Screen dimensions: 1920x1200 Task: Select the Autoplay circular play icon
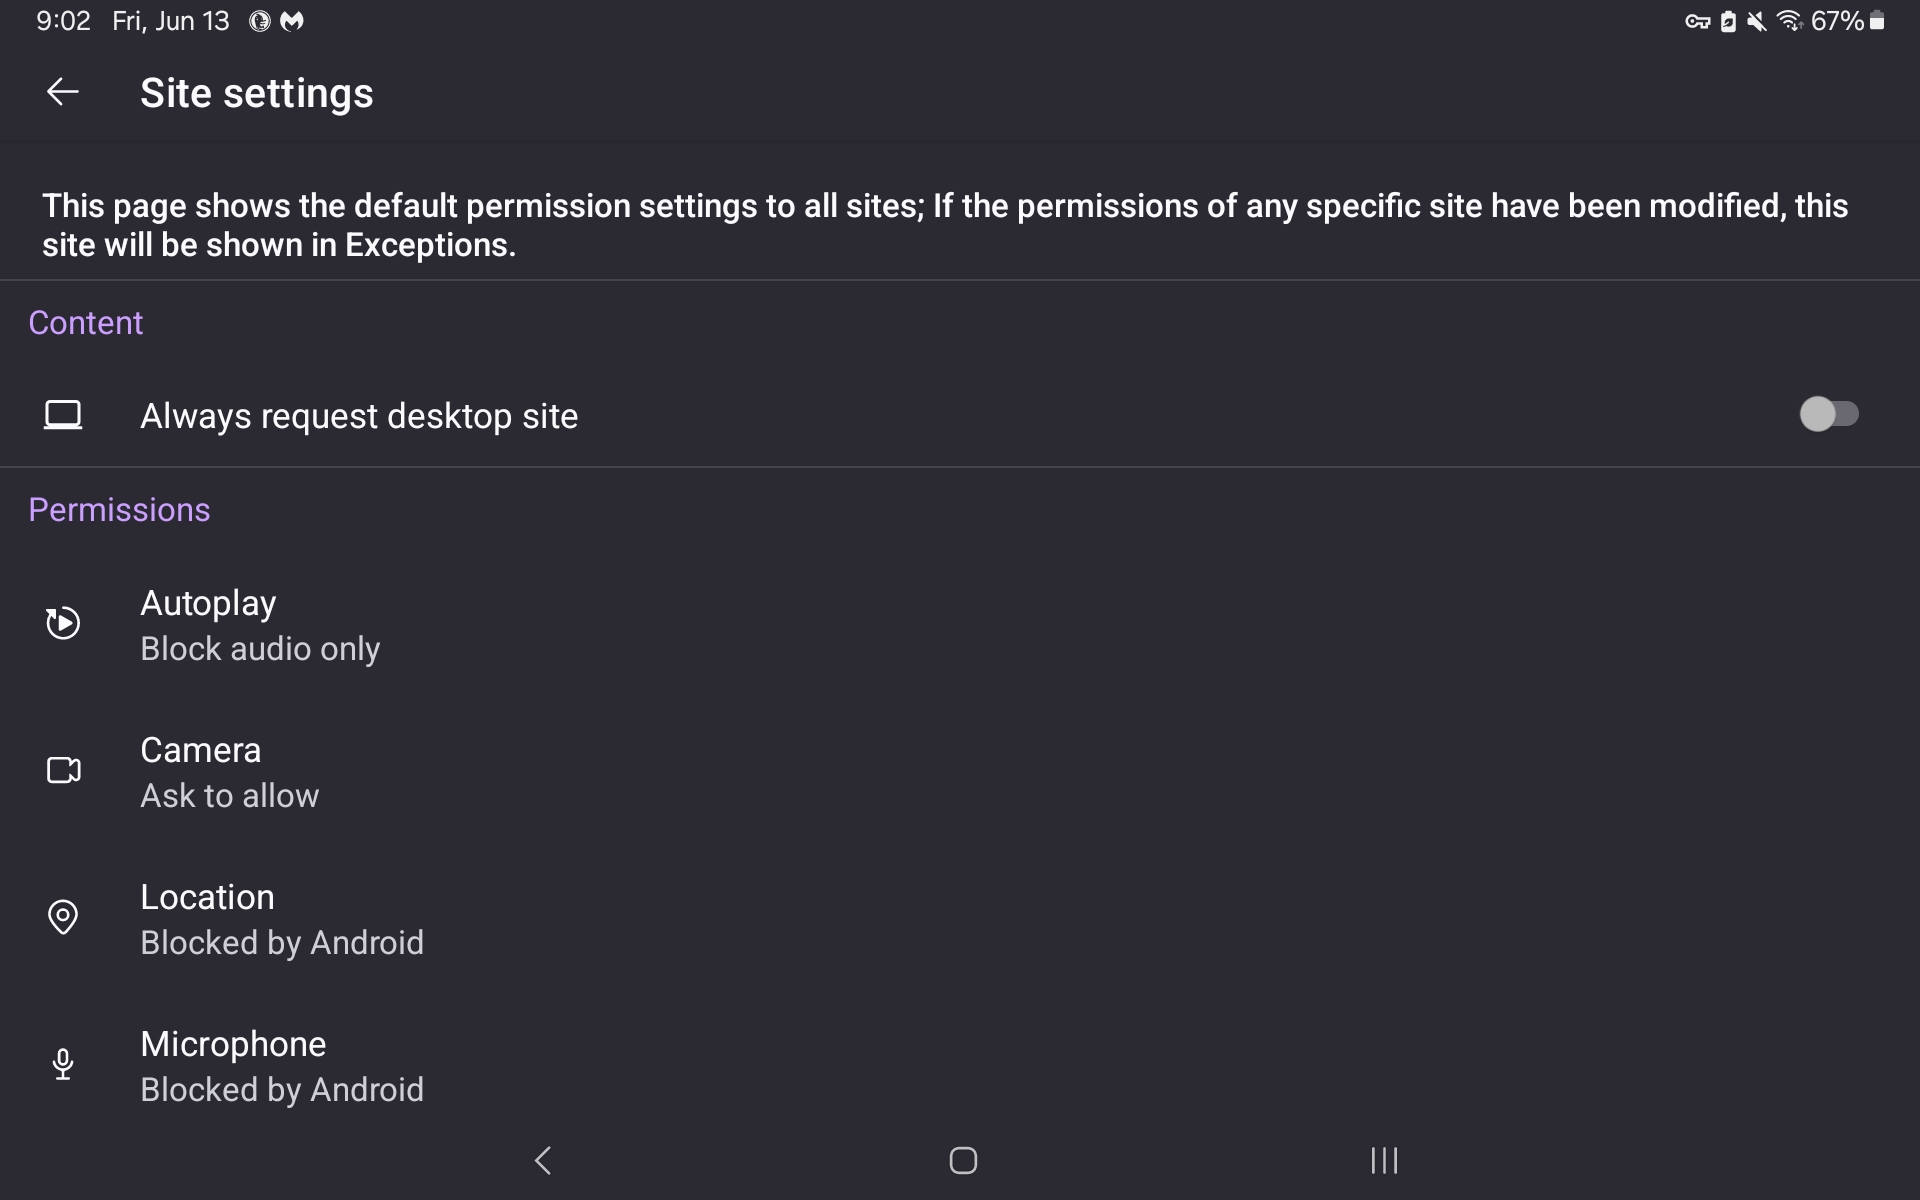pos(62,623)
